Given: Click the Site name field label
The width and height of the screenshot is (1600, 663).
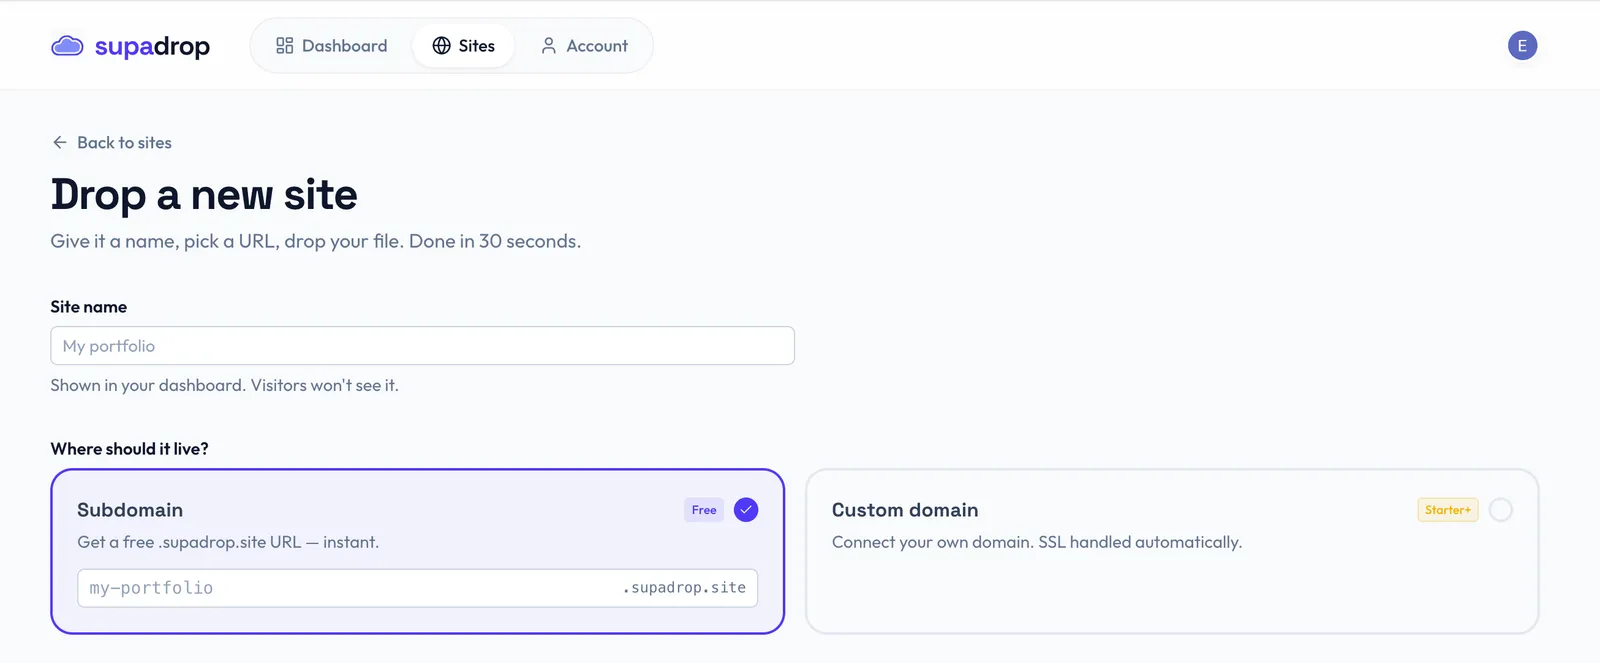Looking at the screenshot, I should point(89,307).
